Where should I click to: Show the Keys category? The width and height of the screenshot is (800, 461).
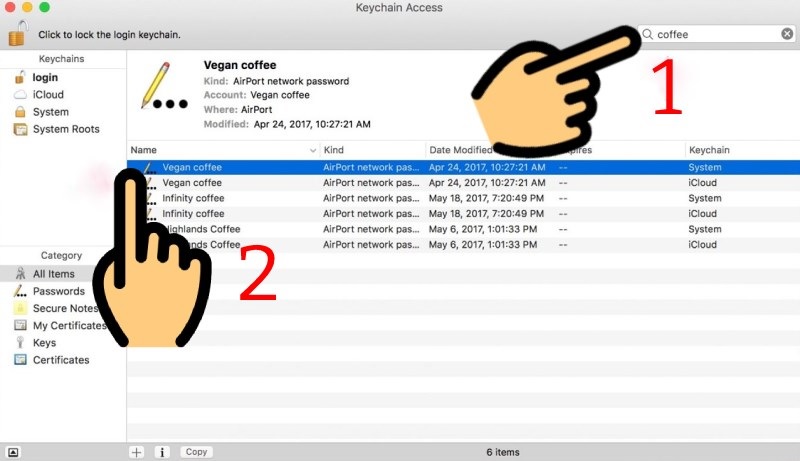coord(44,343)
